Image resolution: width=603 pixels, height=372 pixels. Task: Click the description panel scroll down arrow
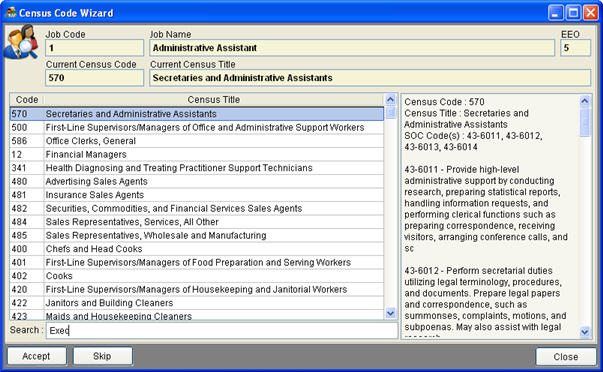pyautogui.click(x=585, y=332)
